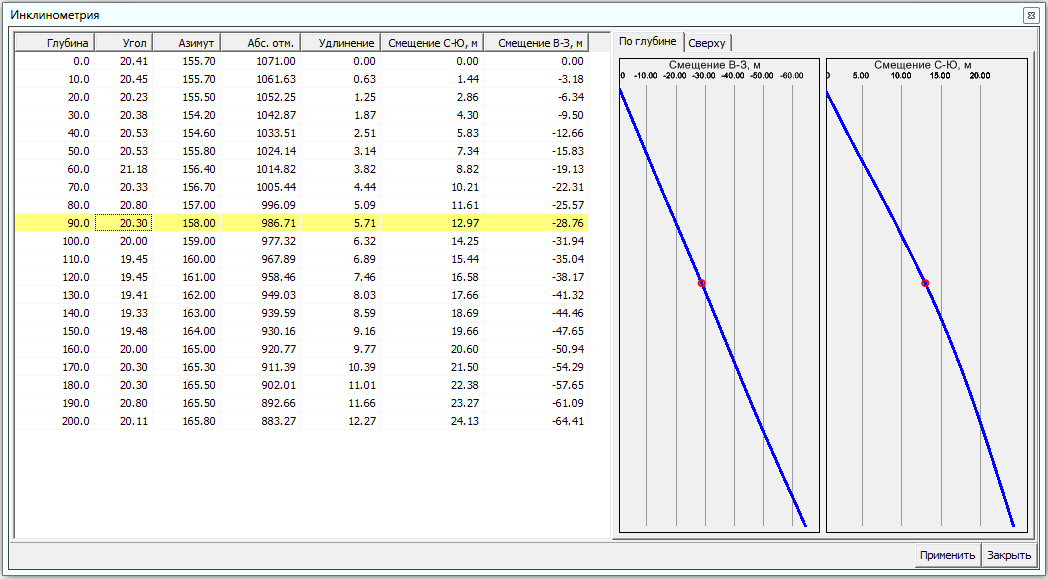Close the Инклинометрия window
This screenshot has width=1048, height=579.
click(x=1031, y=15)
